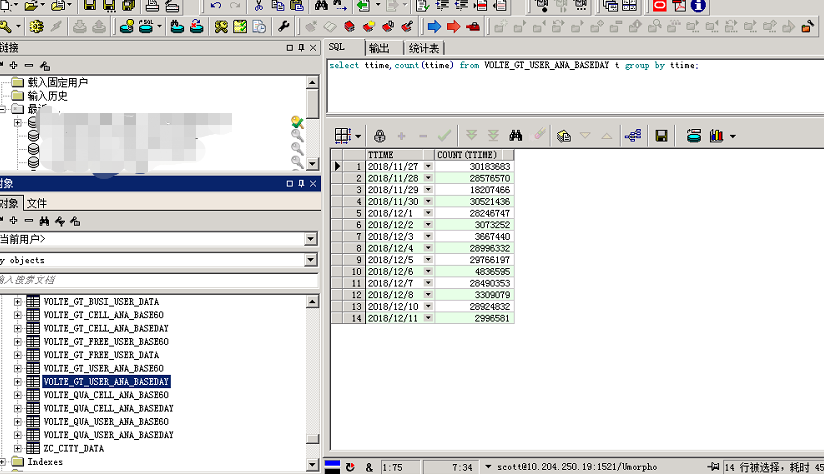Click the connected-nodes link icon in grid toolbar
The image size is (824, 474).
(633, 136)
